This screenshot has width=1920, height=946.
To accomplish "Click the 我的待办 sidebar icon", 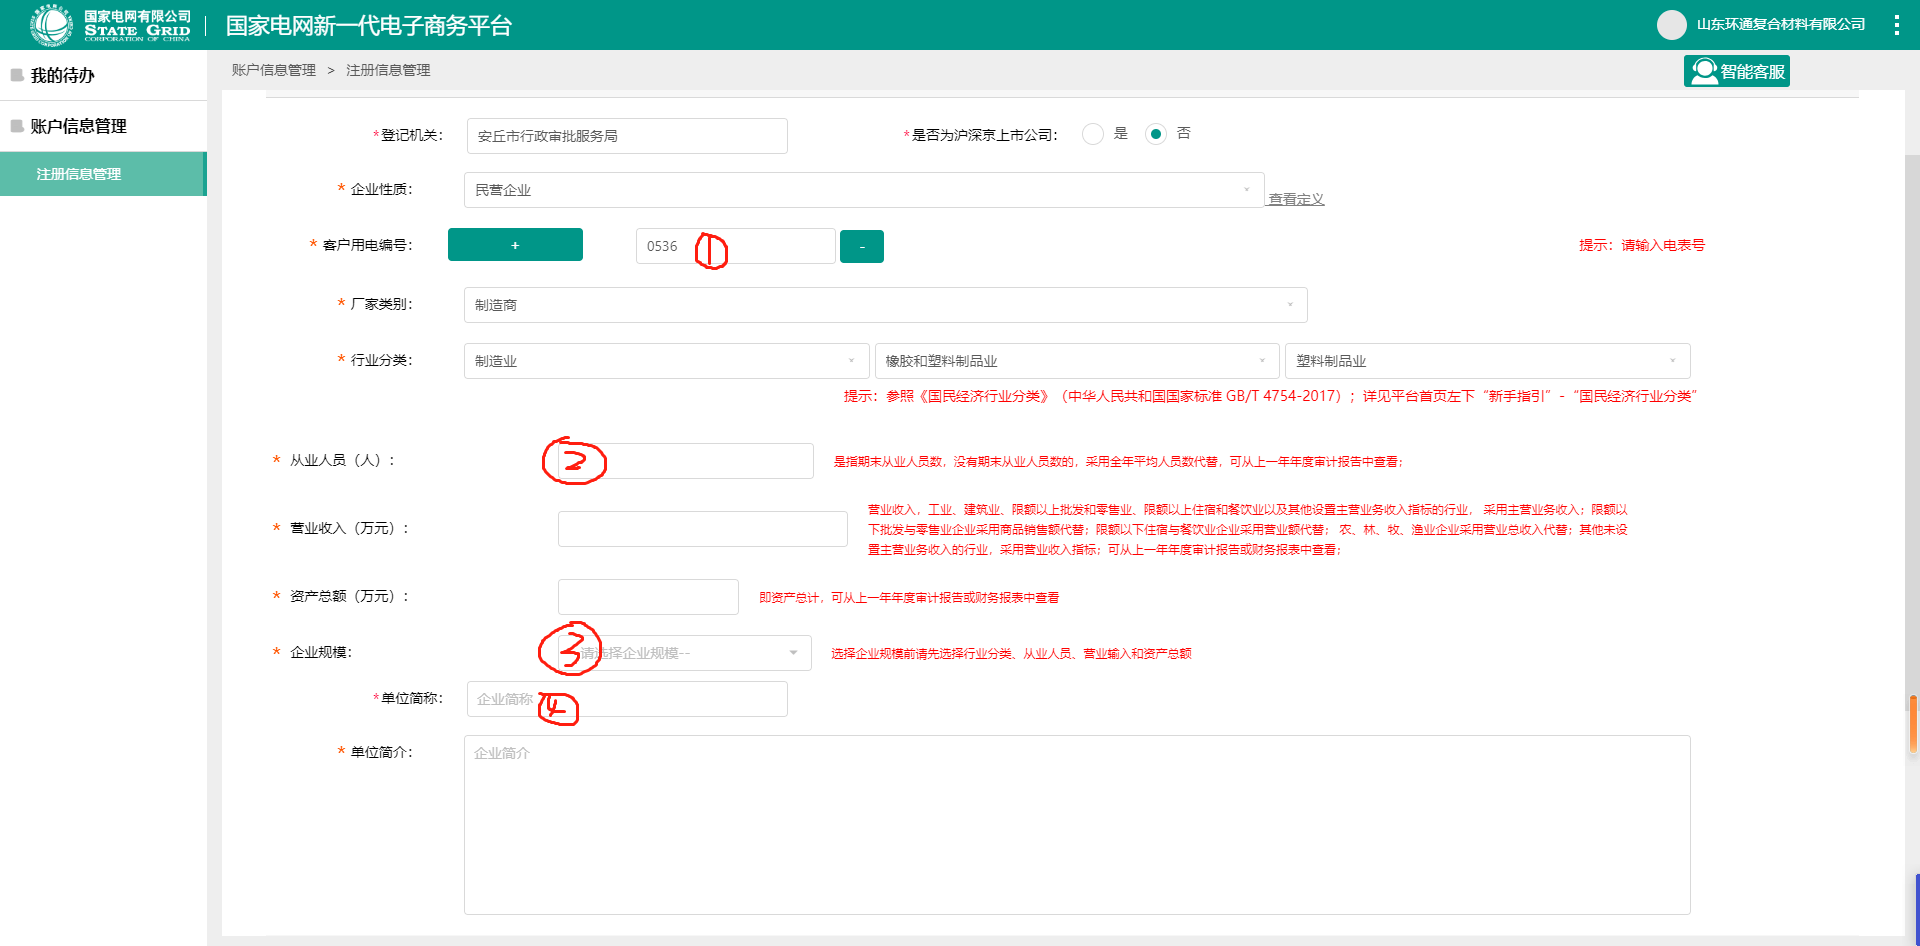I will click(17, 75).
